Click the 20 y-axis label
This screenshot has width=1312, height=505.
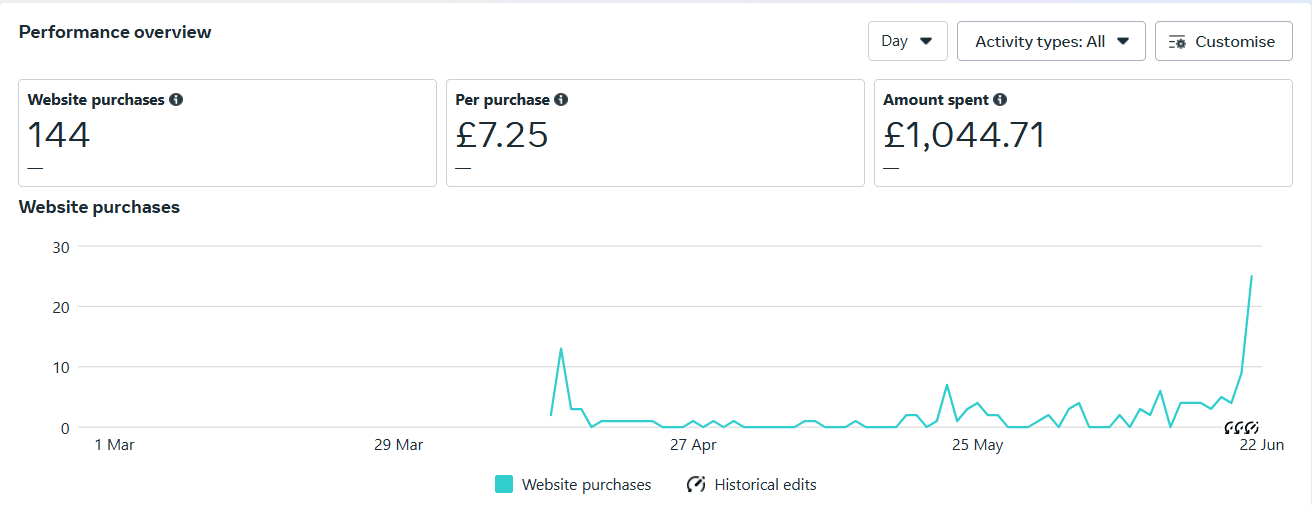61,306
